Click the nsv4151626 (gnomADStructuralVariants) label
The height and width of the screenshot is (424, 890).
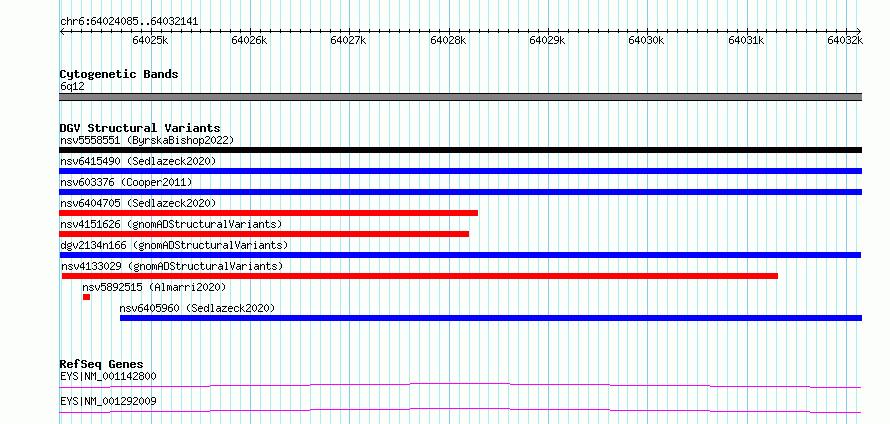tap(171, 224)
